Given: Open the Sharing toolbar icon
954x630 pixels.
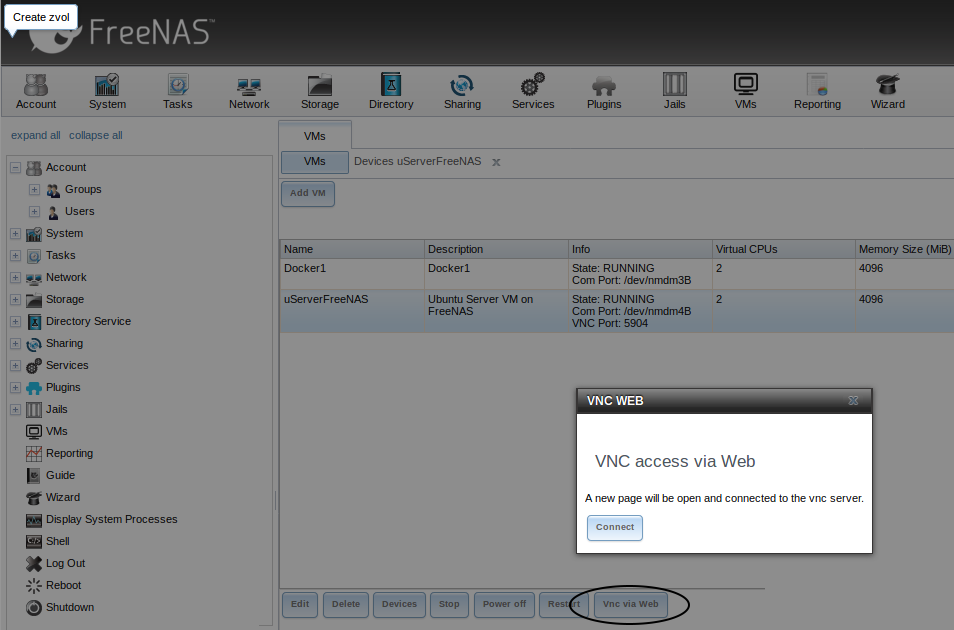Looking at the screenshot, I should pyautogui.click(x=462, y=91).
